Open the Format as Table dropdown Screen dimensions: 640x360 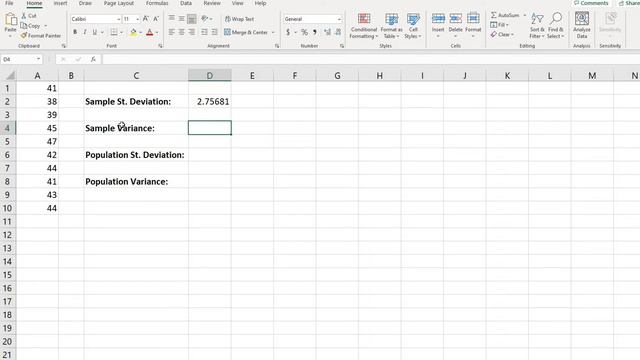(391, 25)
